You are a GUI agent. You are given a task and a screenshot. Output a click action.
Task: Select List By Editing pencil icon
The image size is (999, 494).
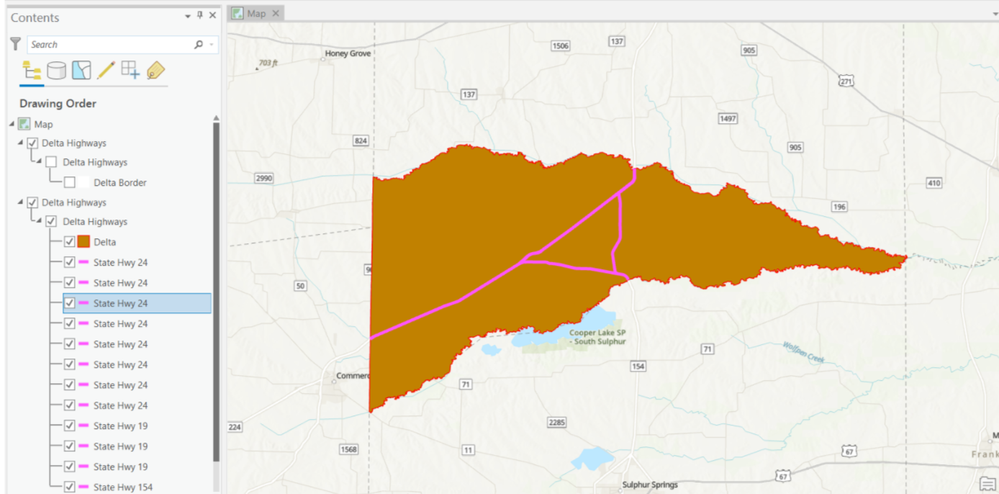106,70
